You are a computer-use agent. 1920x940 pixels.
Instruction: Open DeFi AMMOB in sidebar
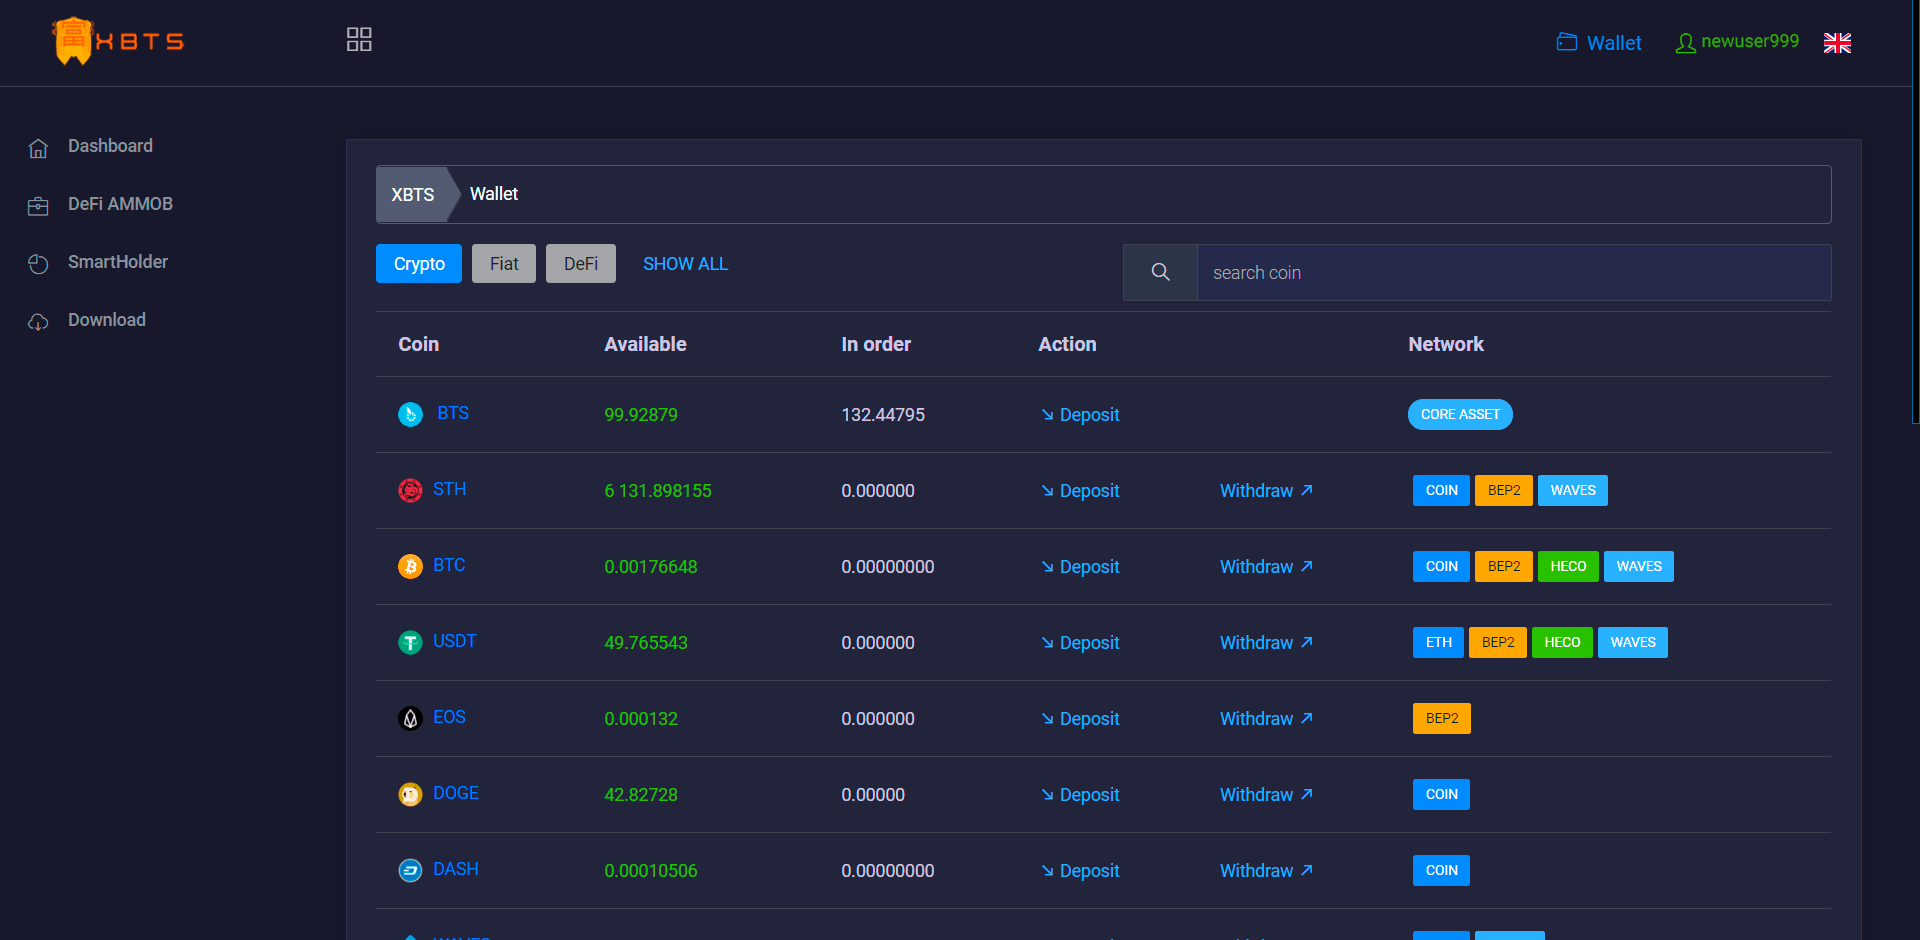(x=120, y=204)
